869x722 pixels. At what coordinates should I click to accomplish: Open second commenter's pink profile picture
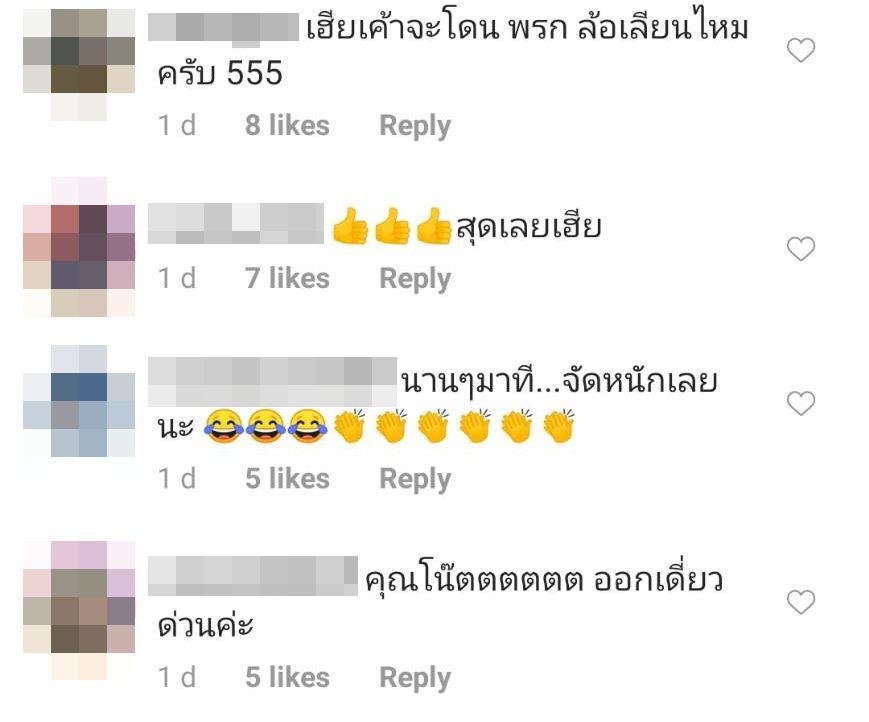point(79,247)
